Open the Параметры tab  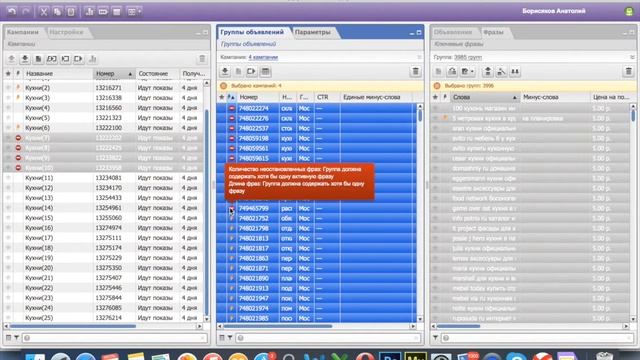pos(313,32)
